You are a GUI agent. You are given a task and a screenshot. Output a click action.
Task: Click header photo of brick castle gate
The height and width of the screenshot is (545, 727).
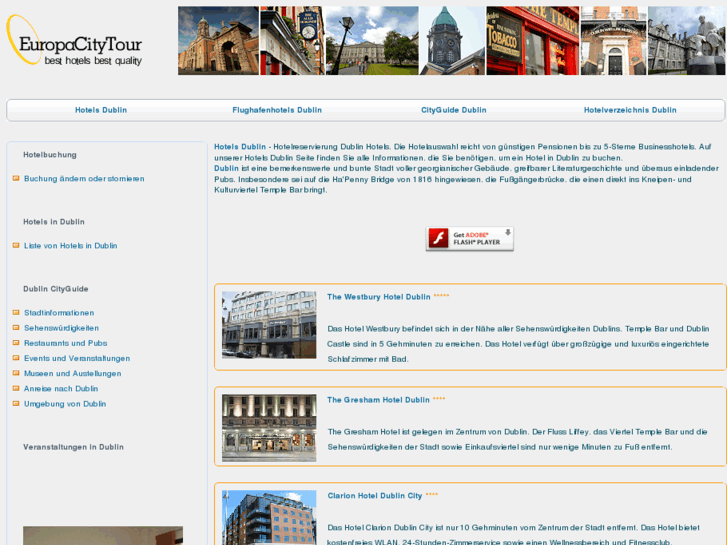[x=218, y=40]
